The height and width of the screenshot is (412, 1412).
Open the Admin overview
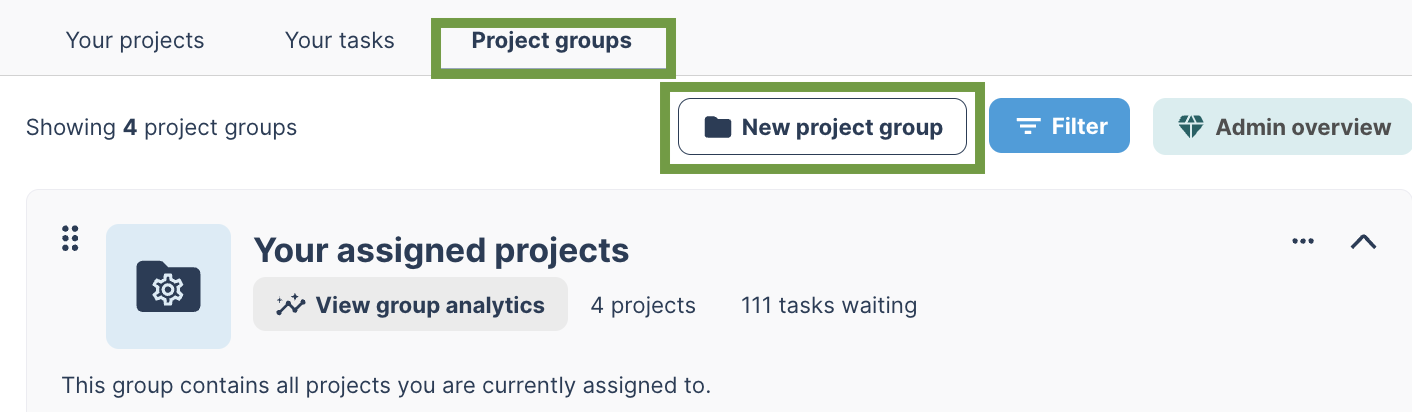(1283, 127)
